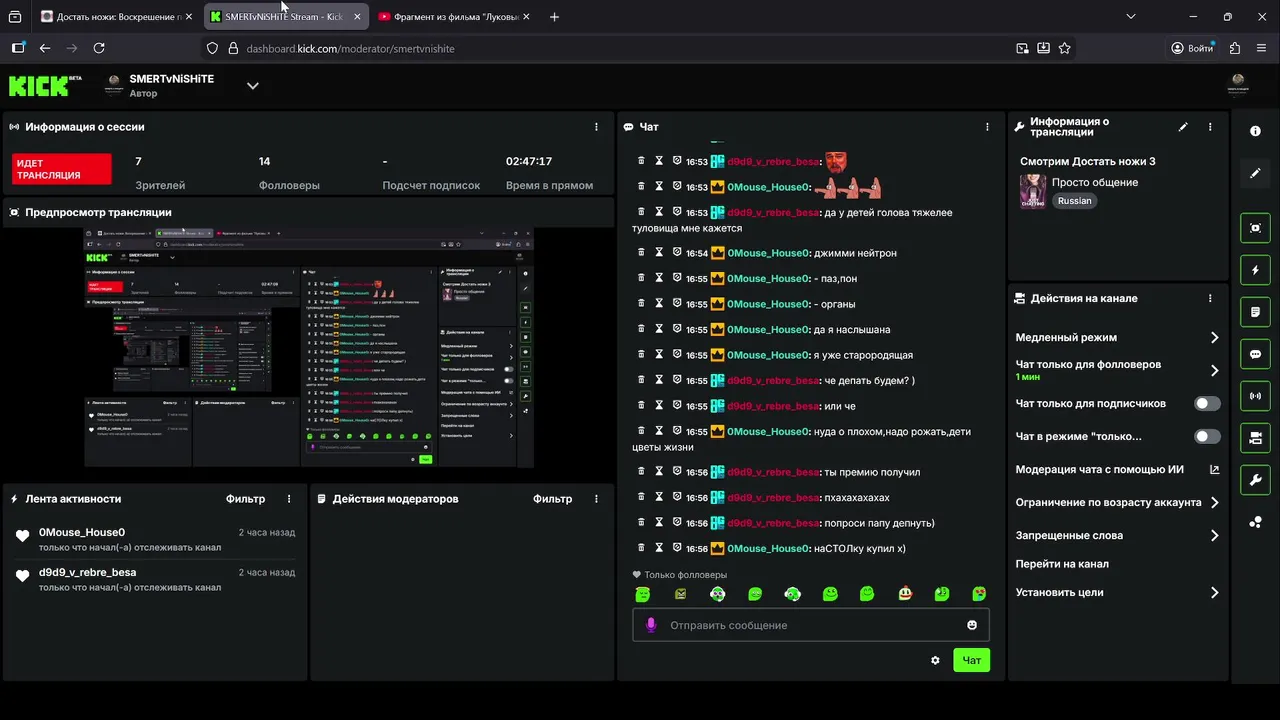Go back using browser back arrow
The image size is (1280, 720).
45,48
